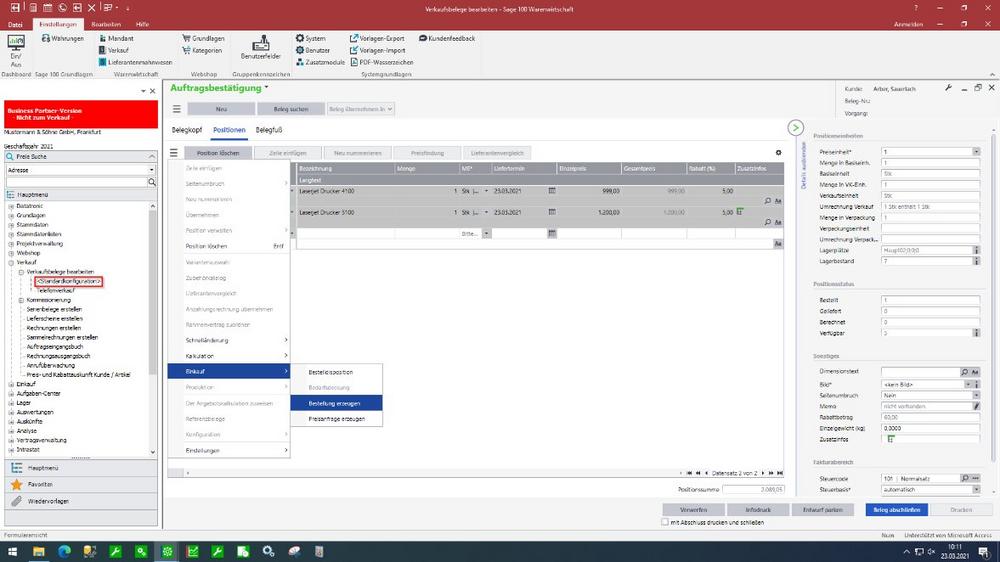This screenshot has width=1000, height=562.
Task: Open Benutzerfelder in the ribbon
Action: [x=260, y=49]
